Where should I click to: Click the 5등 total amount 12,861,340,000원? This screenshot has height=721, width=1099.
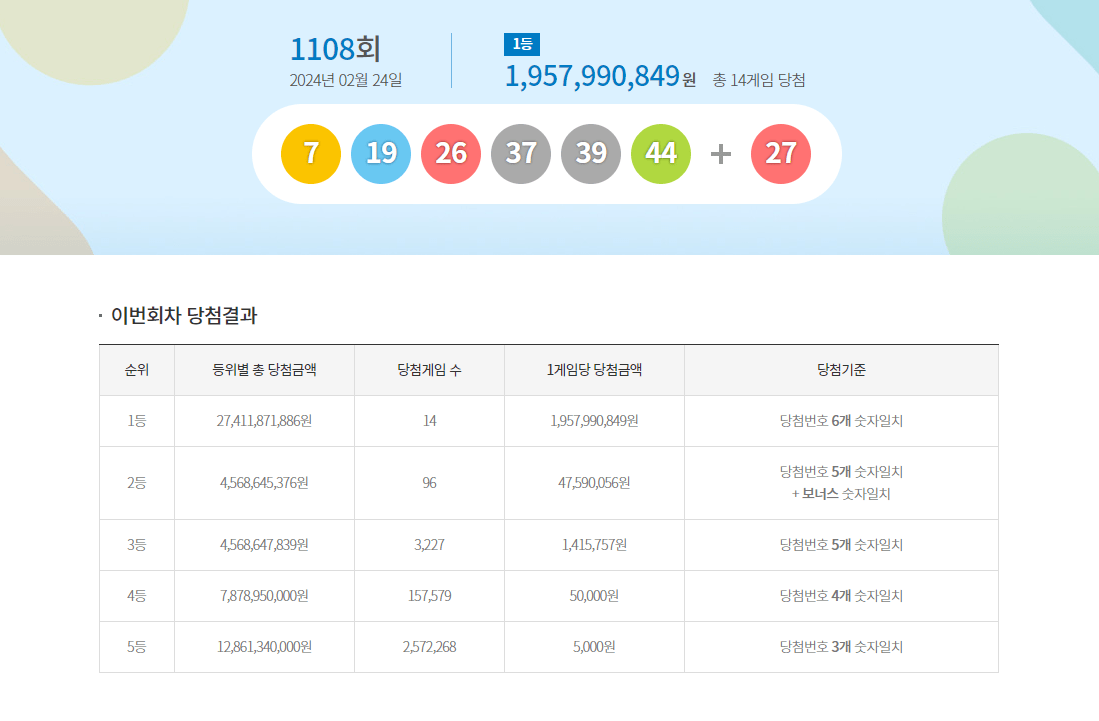pyautogui.click(x=264, y=647)
